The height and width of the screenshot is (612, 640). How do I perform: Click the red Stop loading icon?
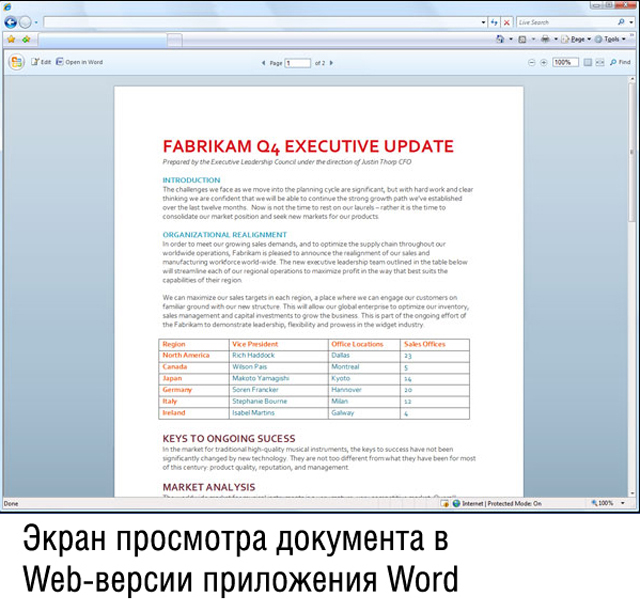507,22
